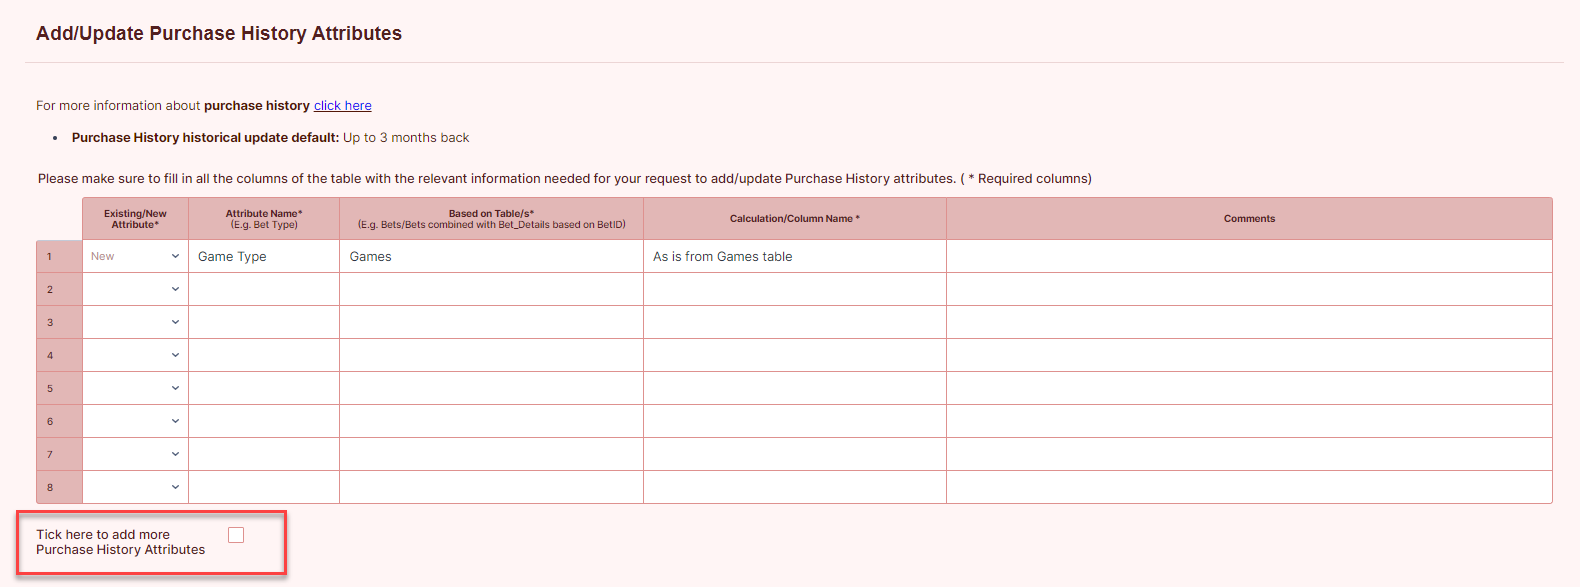Select the Comments cell in row 8

click(1249, 487)
